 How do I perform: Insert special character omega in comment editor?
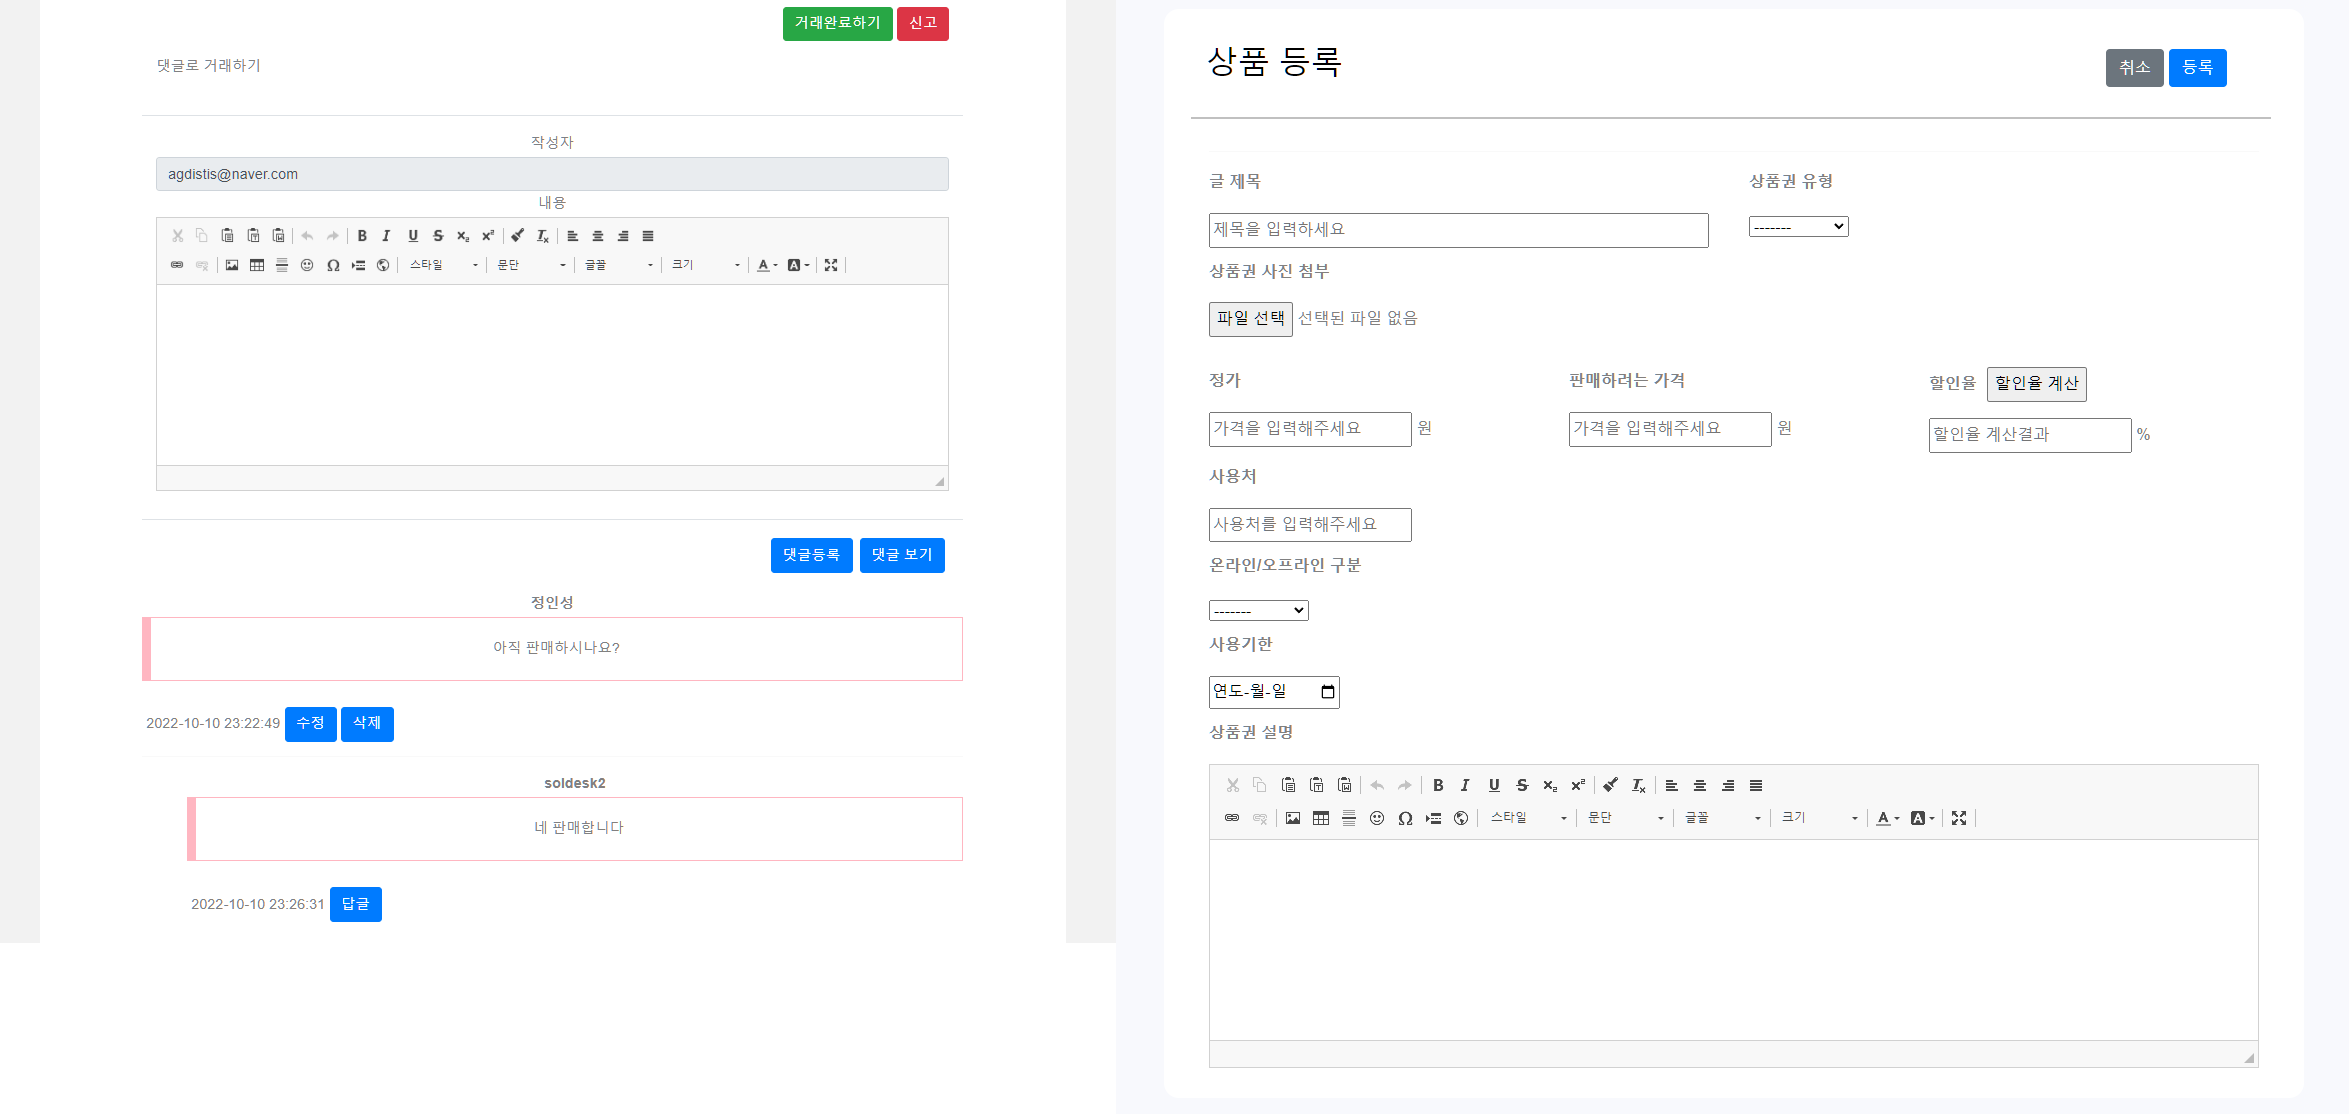[333, 265]
